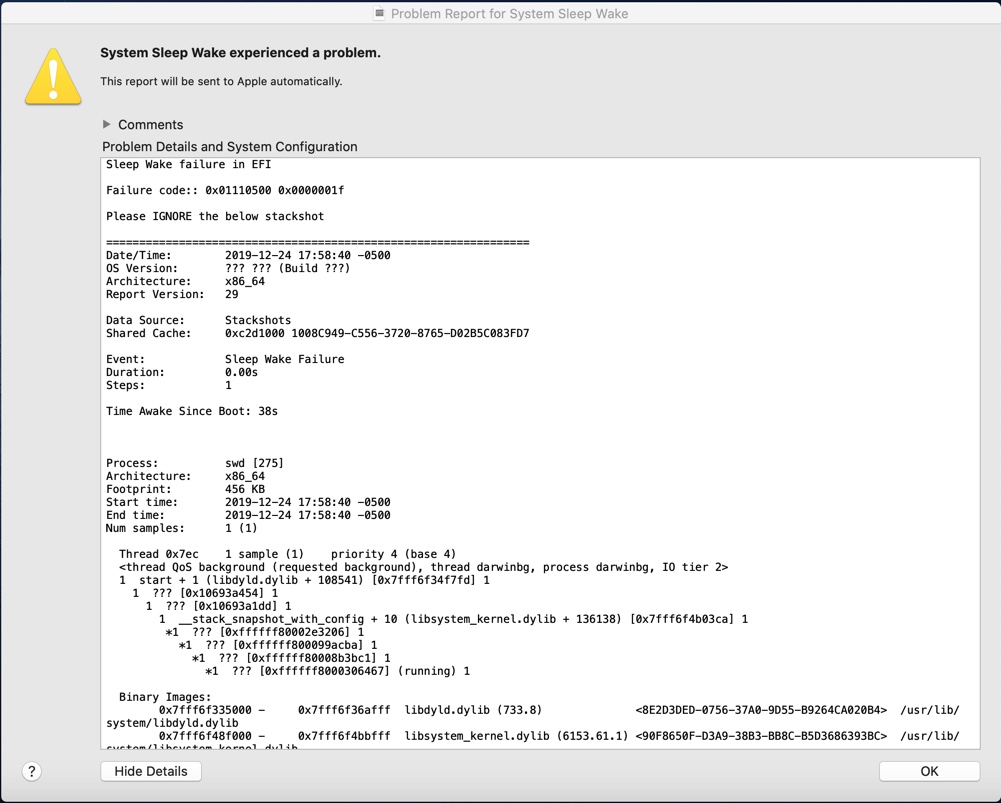Click the Start time line
1001x803 pixels.
tap(248, 502)
